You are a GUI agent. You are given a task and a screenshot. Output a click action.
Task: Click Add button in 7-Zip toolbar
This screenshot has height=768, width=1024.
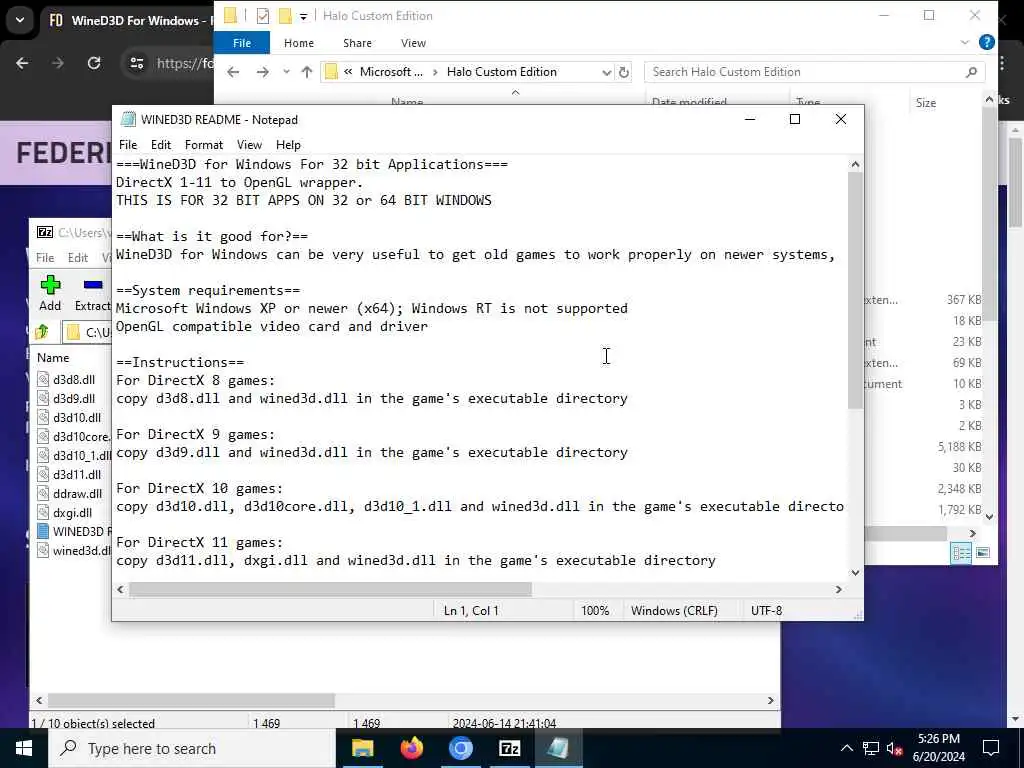coord(50,293)
